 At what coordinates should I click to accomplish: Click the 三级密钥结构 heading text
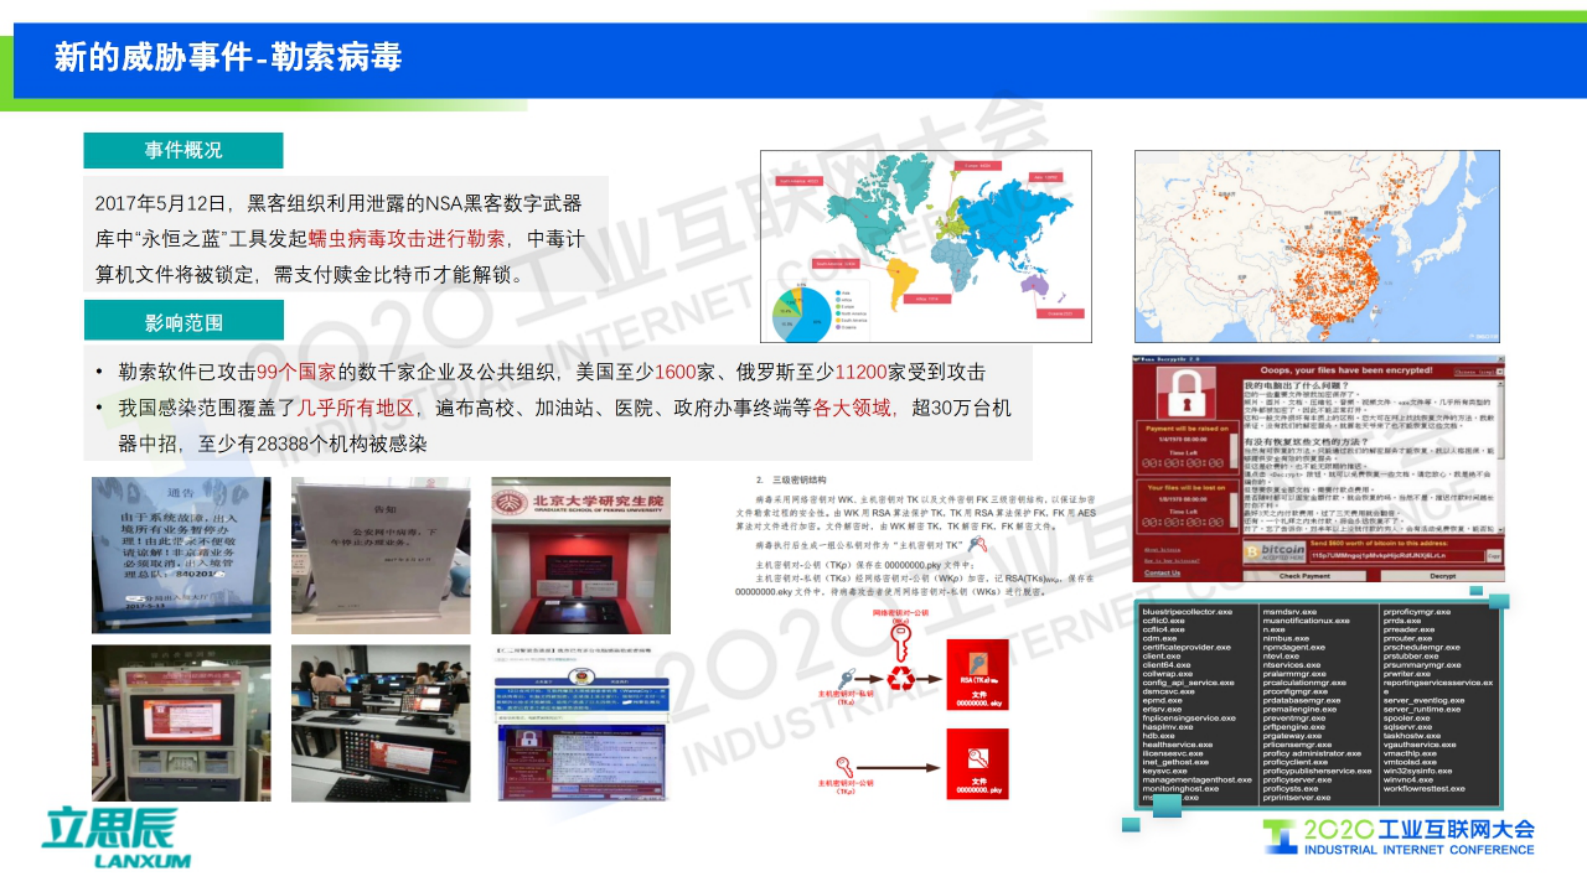coord(799,480)
